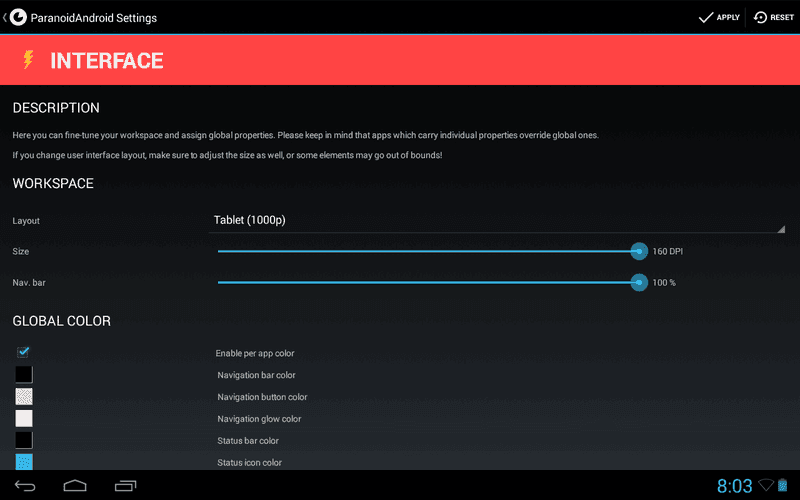The width and height of the screenshot is (800, 500).
Task: Click the Navigation button color label
Action: pos(262,397)
